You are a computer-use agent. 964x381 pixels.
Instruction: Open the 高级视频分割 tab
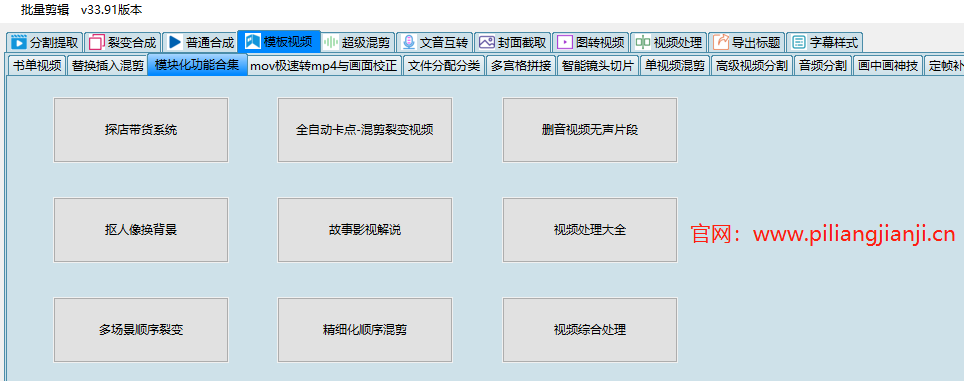point(751,65)
